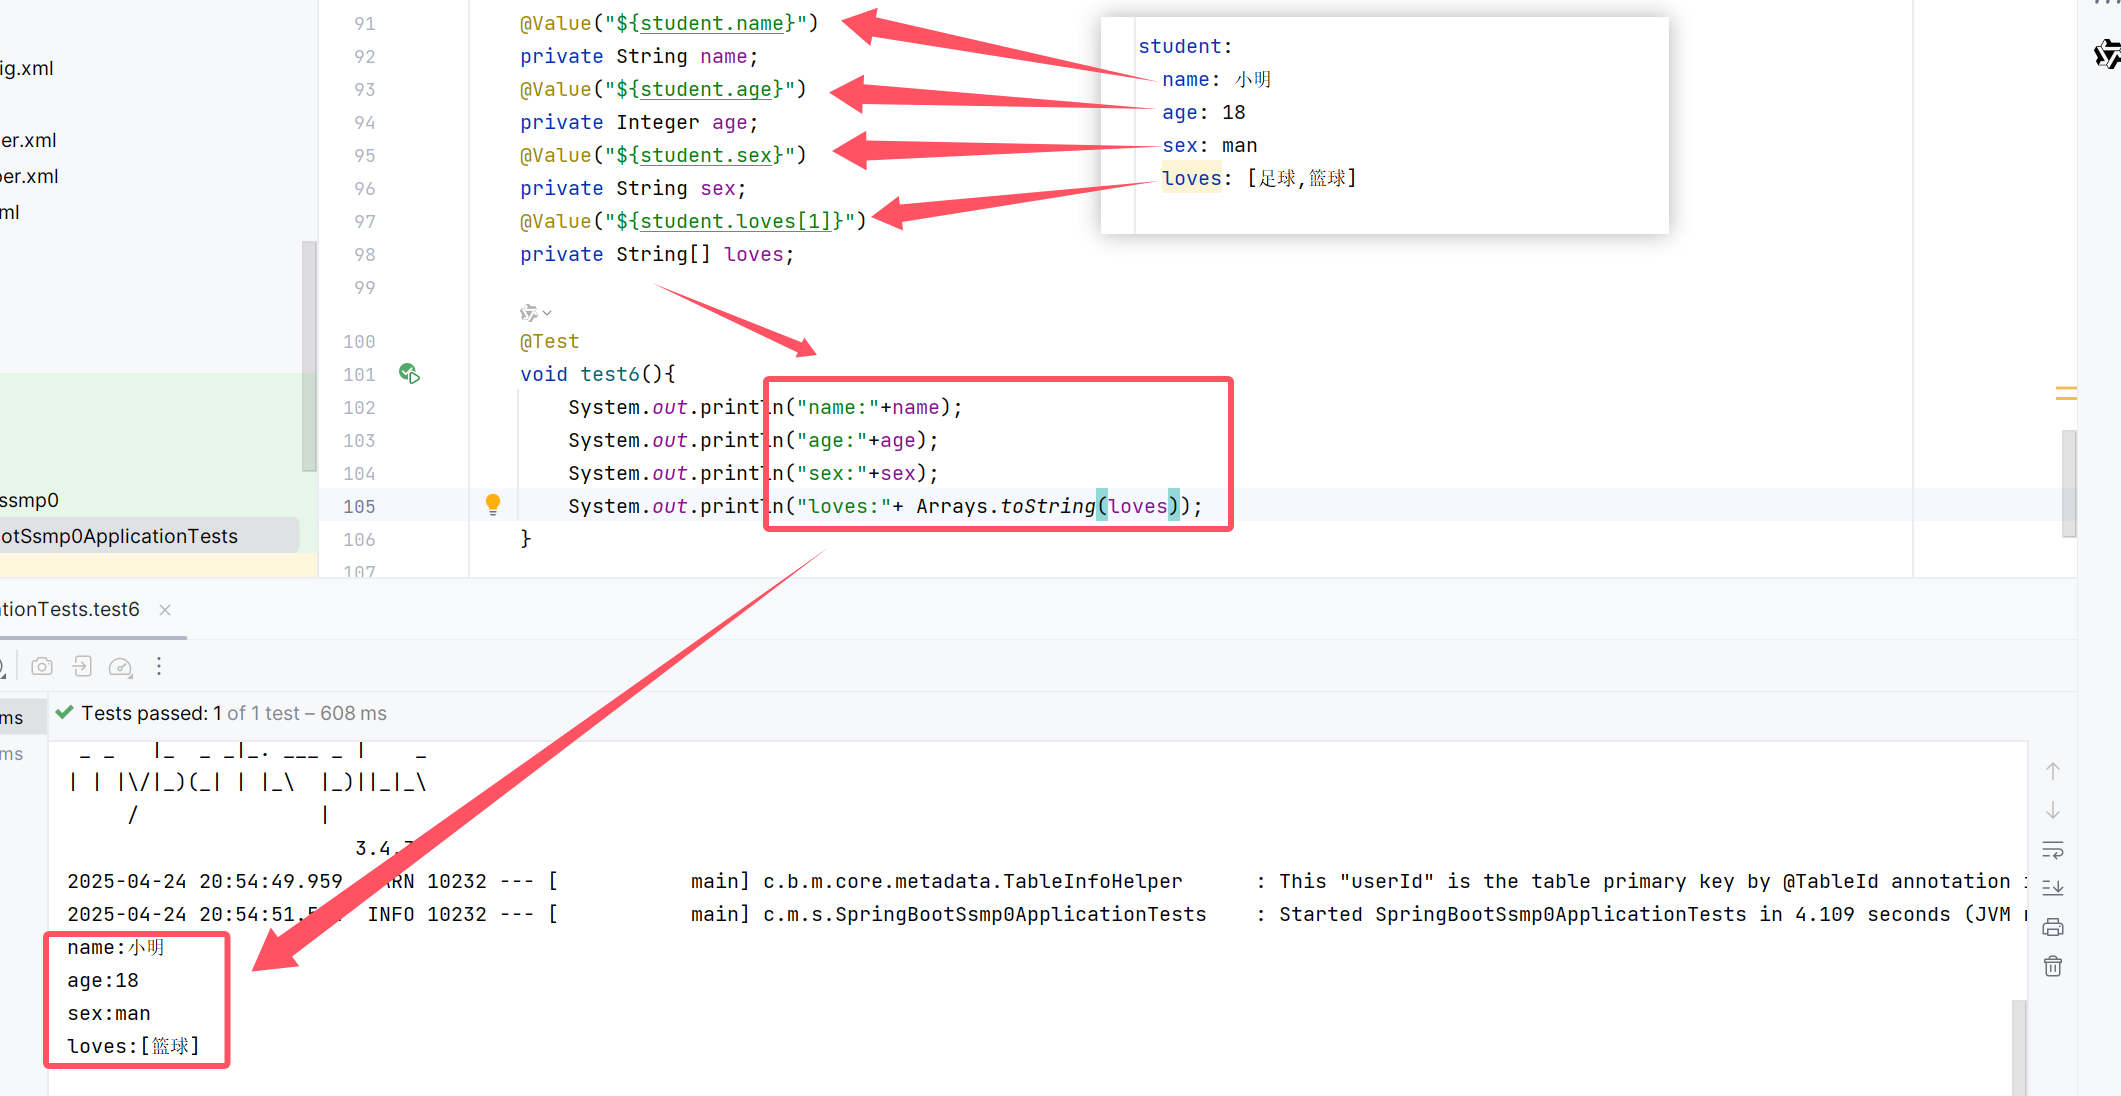Click the import tests icon

82,666
